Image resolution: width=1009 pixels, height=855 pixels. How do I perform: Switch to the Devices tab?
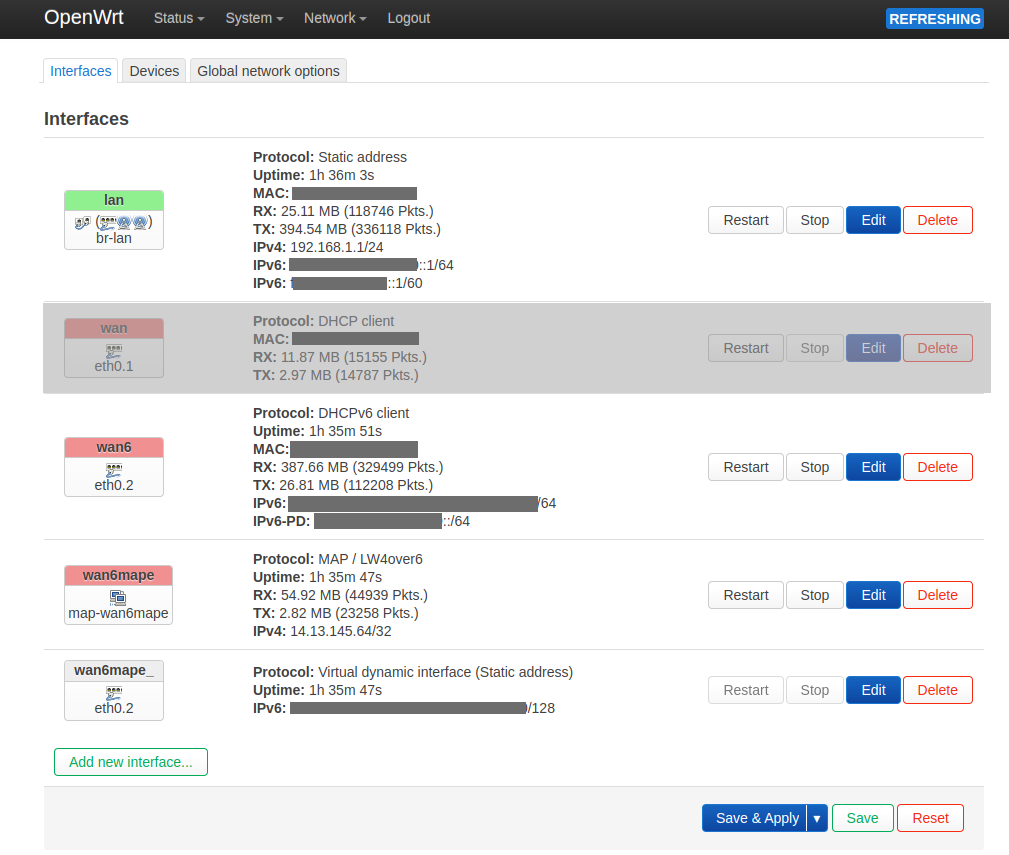point(154,71)
